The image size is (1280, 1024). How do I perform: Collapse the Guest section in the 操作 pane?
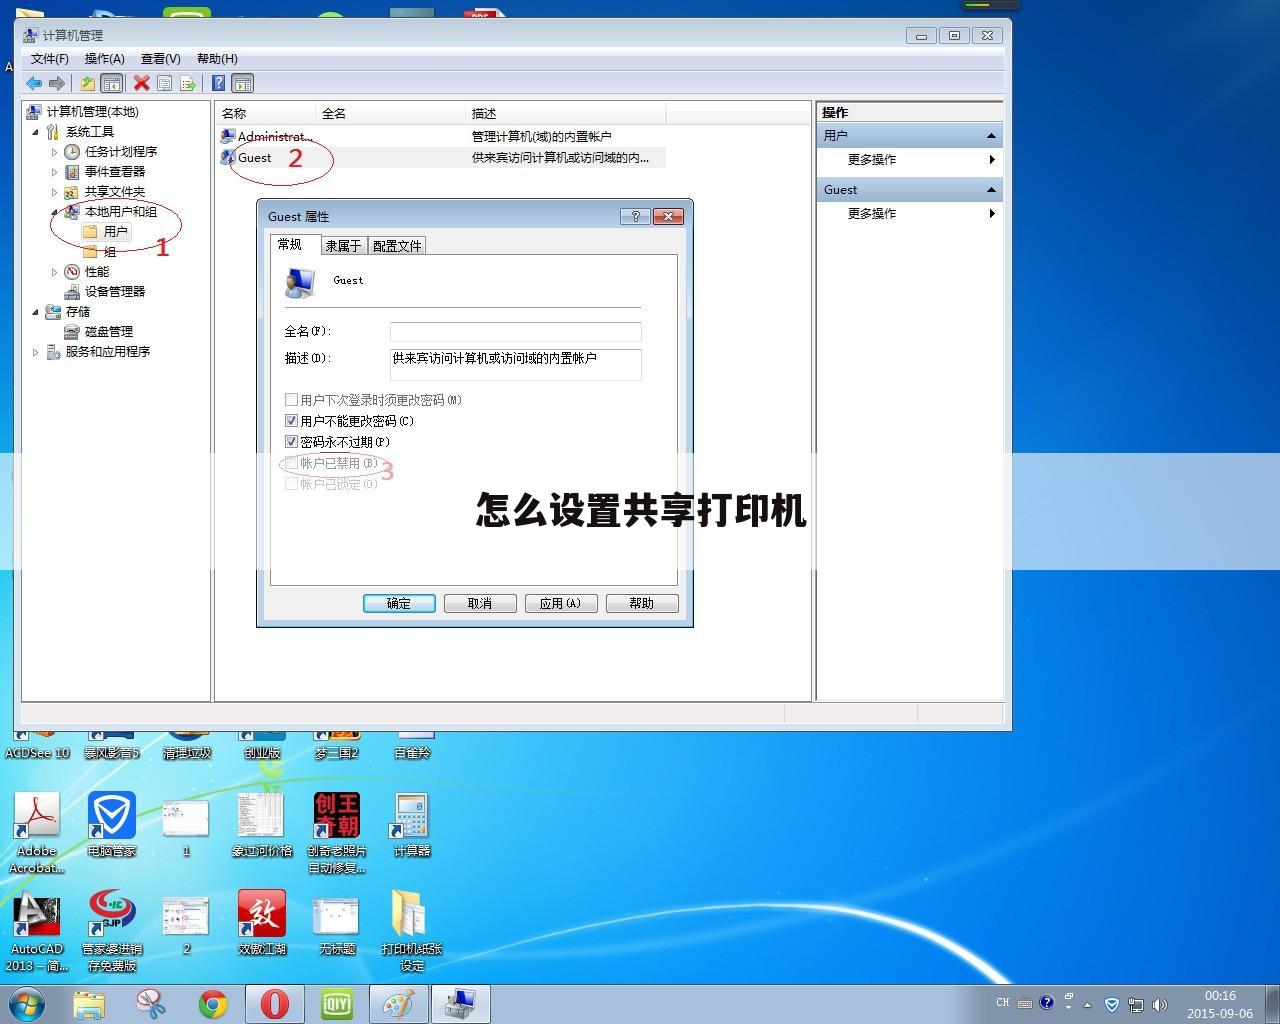[x=991, y=189]
